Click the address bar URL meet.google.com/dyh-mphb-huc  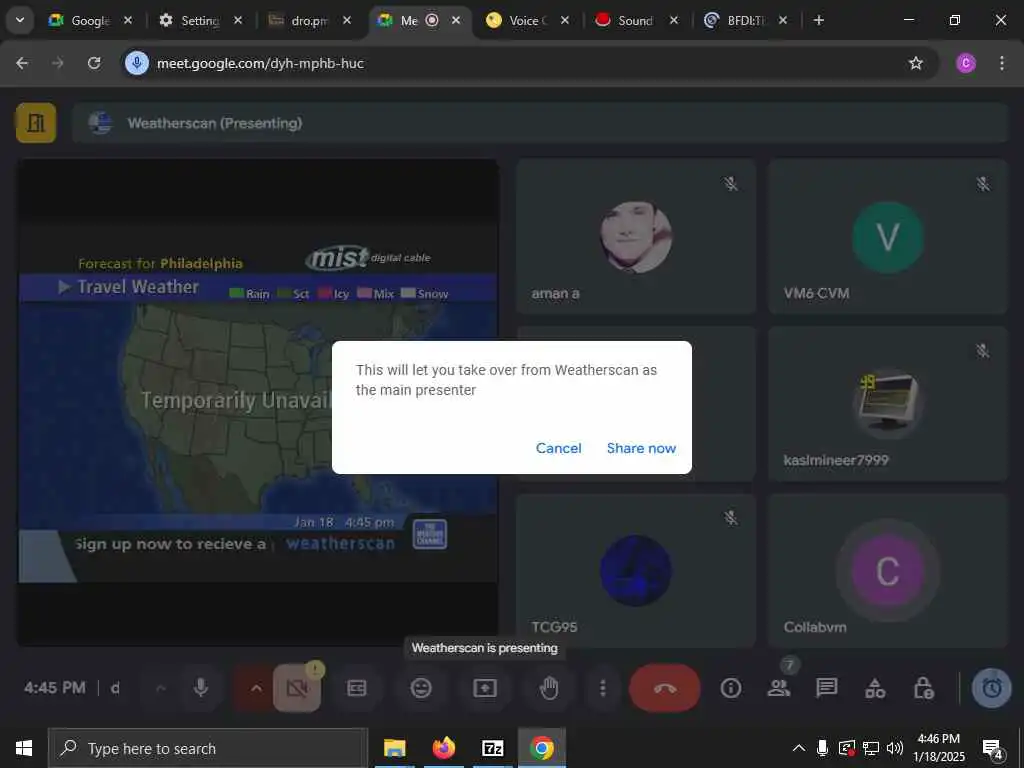pos(260,63)
